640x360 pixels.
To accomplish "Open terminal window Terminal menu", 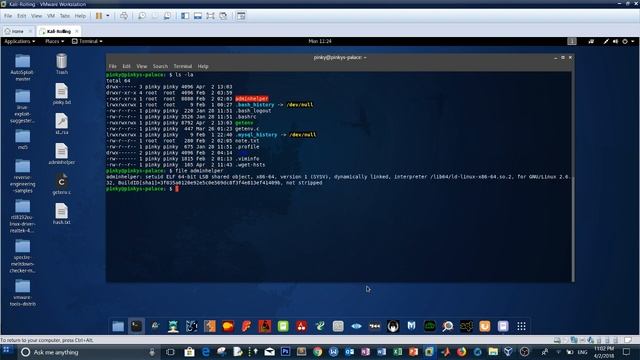I will 182,66.
